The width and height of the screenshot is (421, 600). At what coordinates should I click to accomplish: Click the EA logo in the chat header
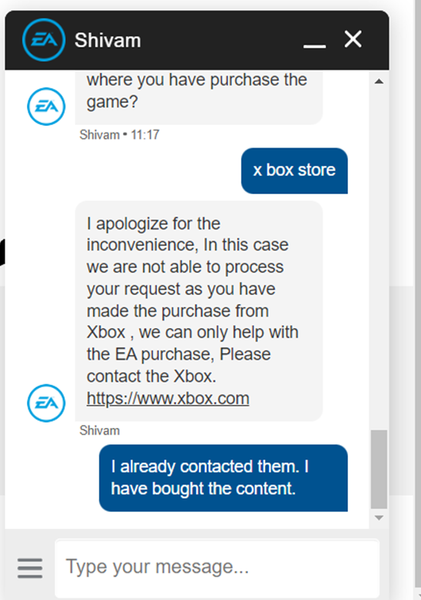click(44, 40)
